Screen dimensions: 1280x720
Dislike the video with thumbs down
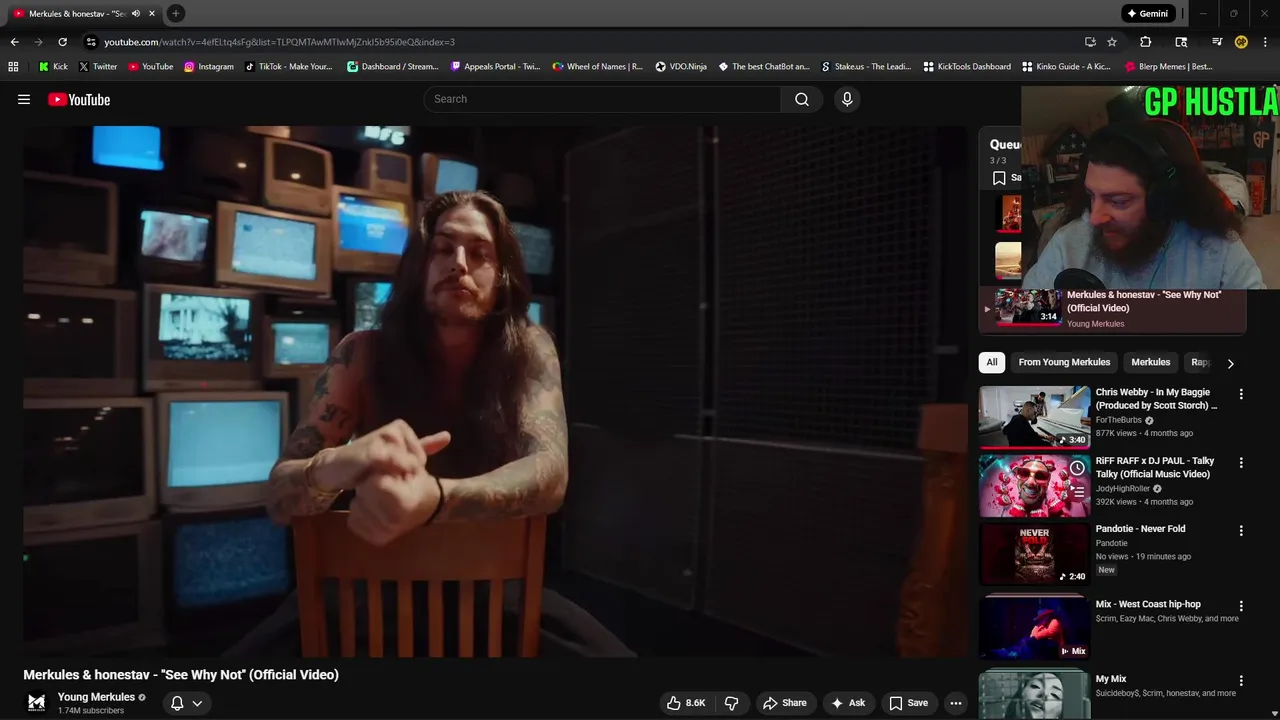pyautogui.click(x=731, y=703)
